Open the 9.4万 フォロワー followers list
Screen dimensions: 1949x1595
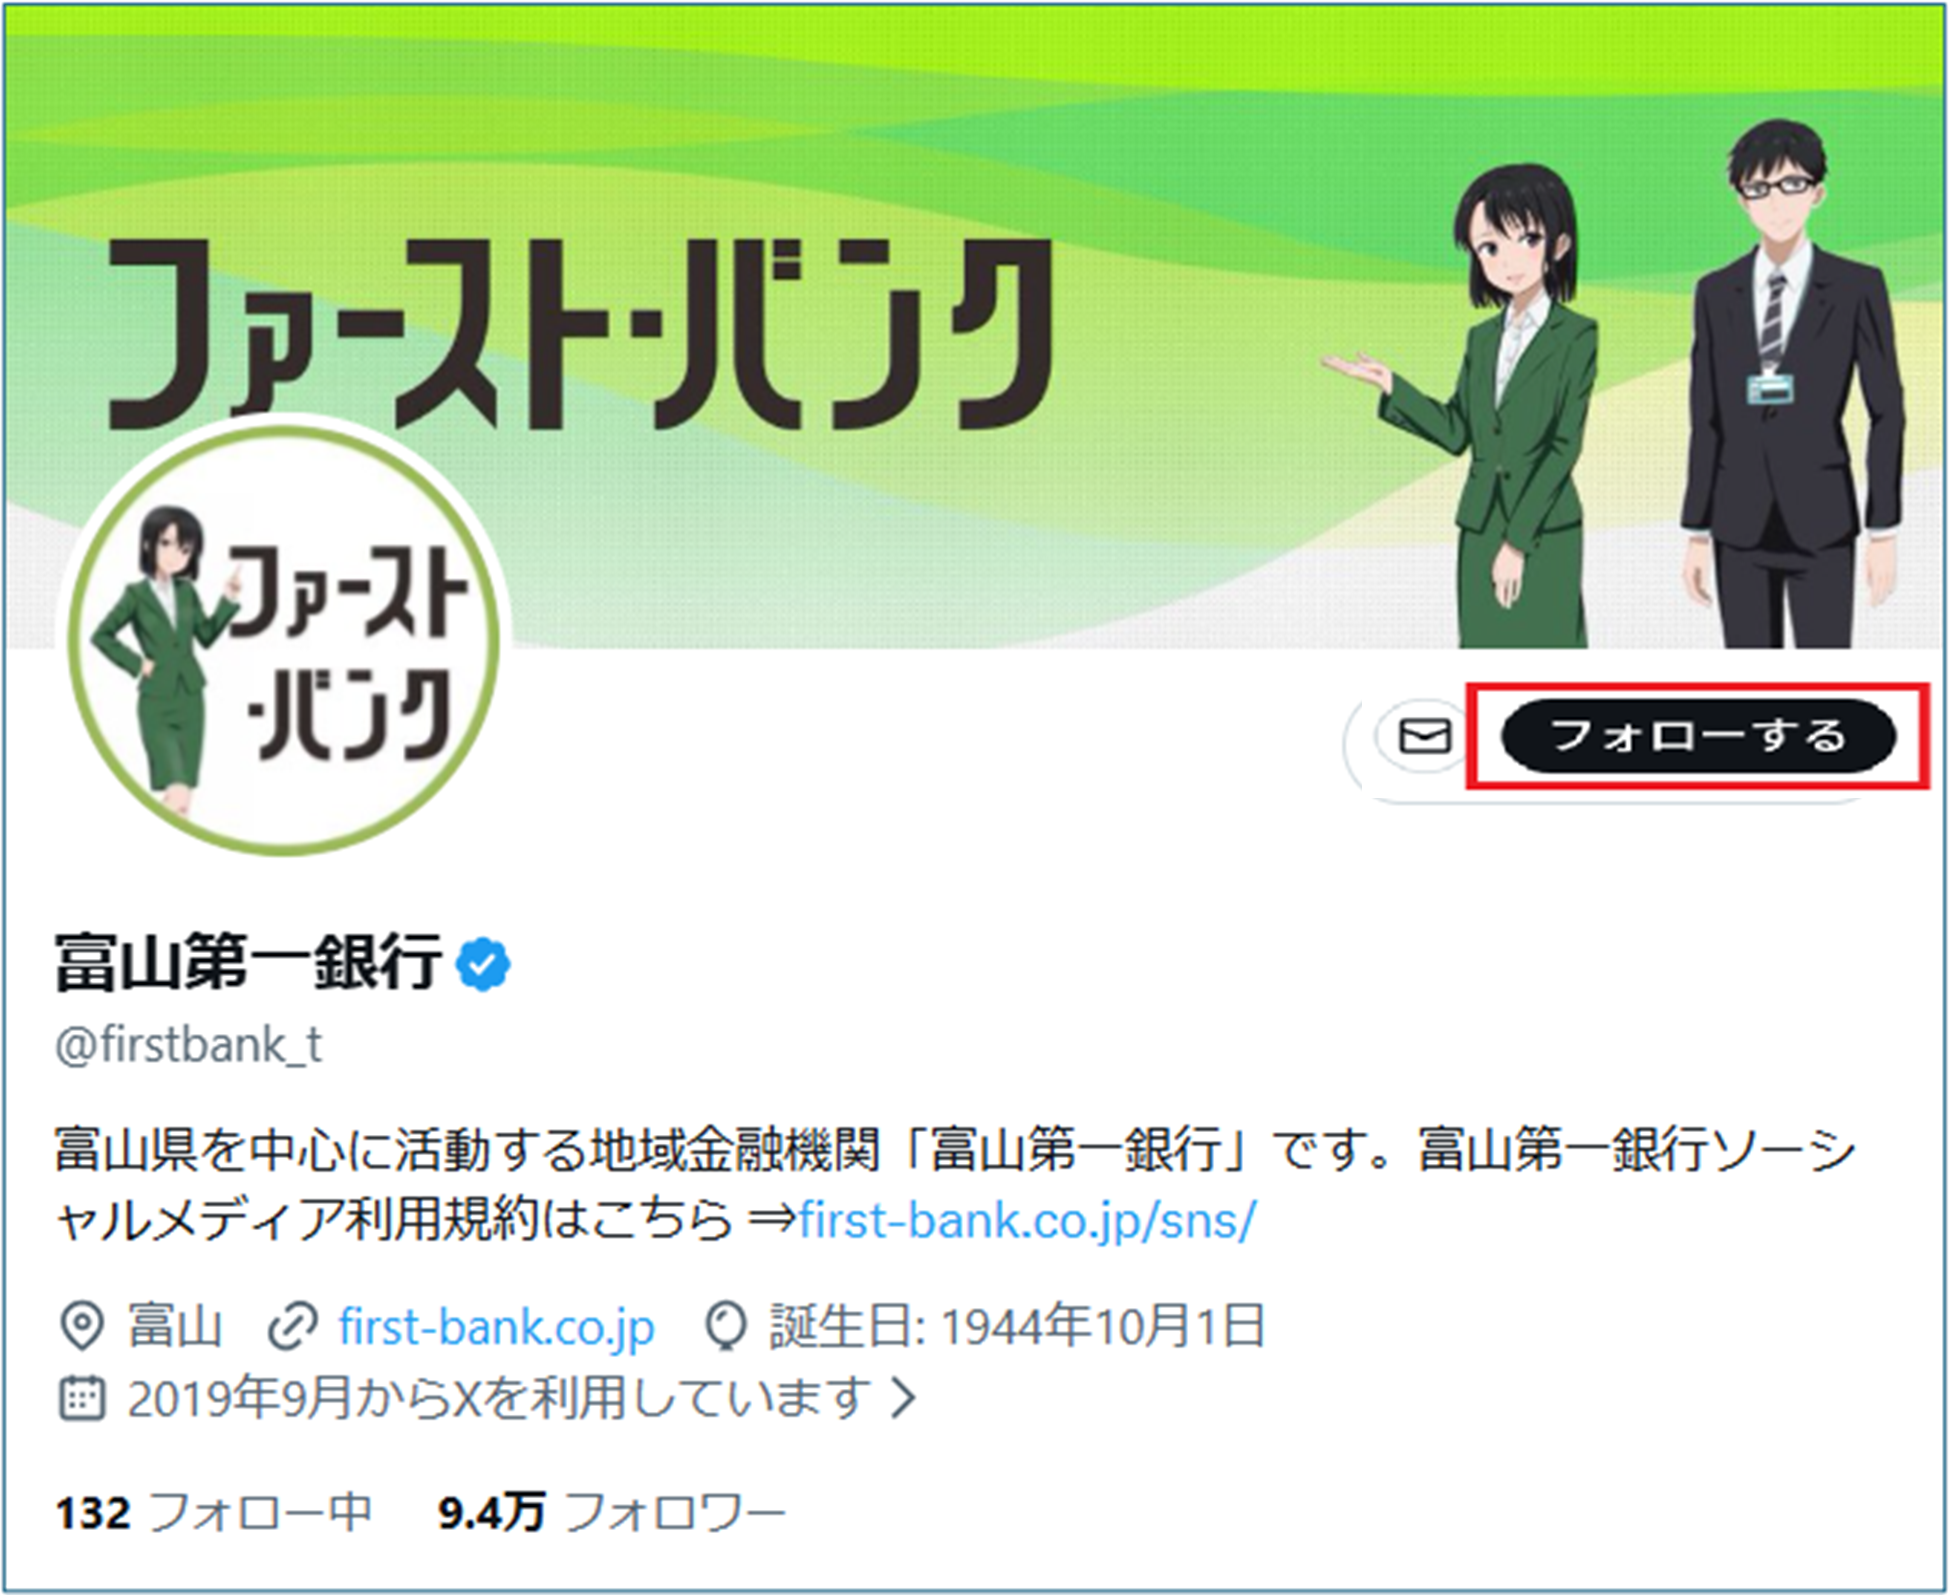(x=611, y=1512)
